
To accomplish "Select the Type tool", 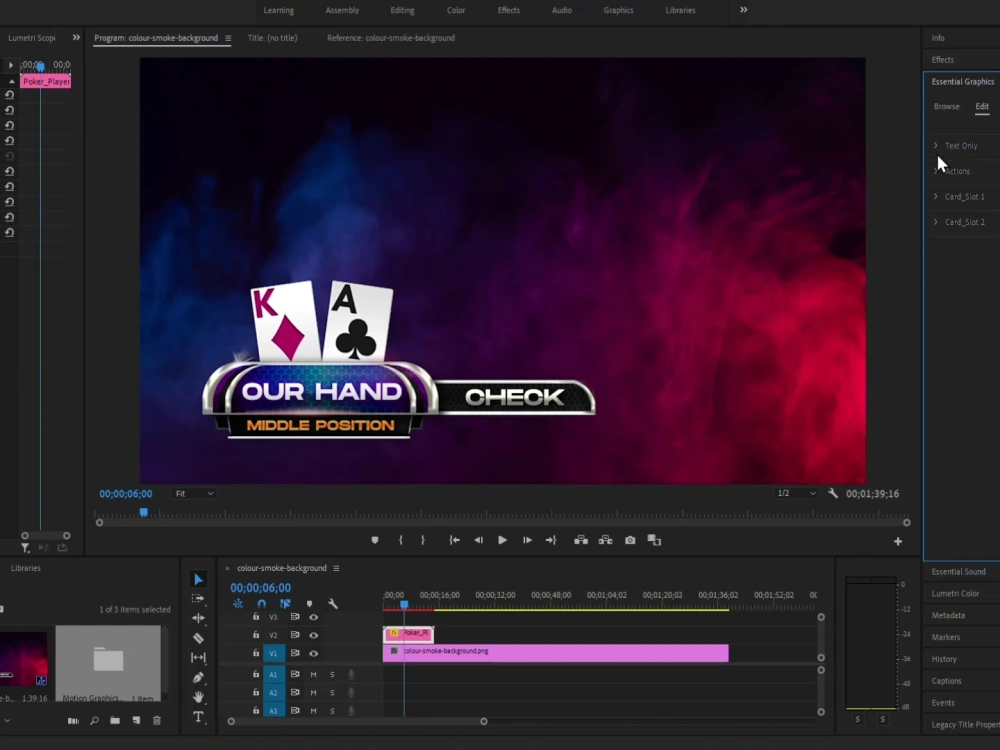I will [198, 717].
